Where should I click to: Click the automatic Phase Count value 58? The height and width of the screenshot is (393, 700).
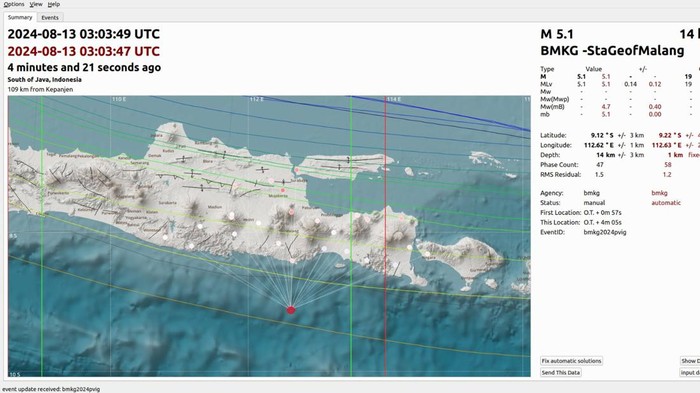(667, 165)
